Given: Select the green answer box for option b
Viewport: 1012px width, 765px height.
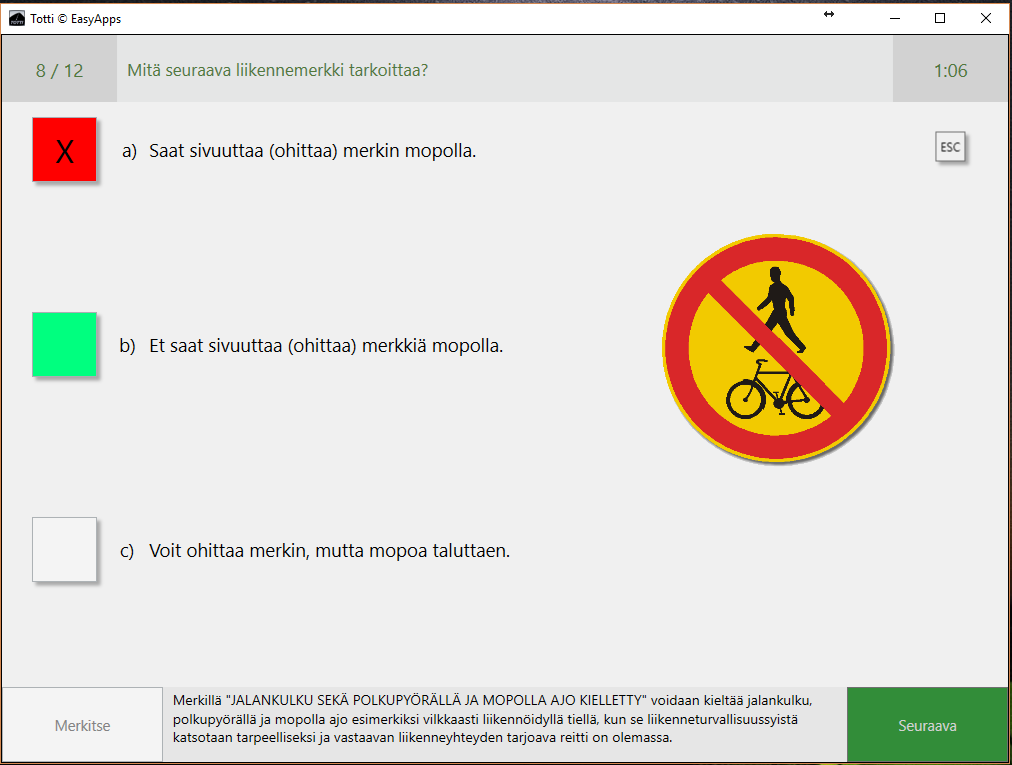Looking at the screenshot, I should (x=65, y=345).
